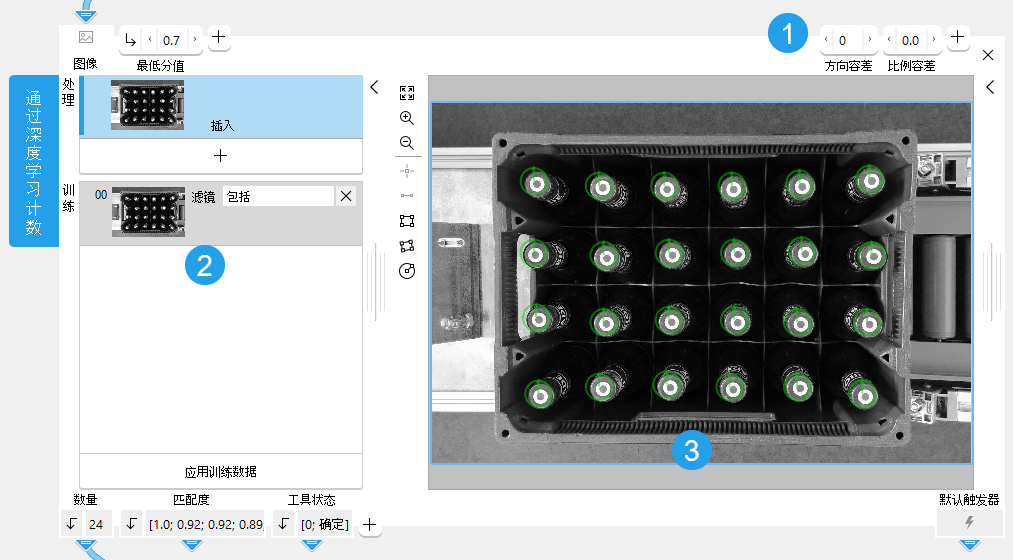Collapse the right panel with chevron arrow
Image resolution: width=1013 pixels, height=560 pixels.
pos(989,87)
